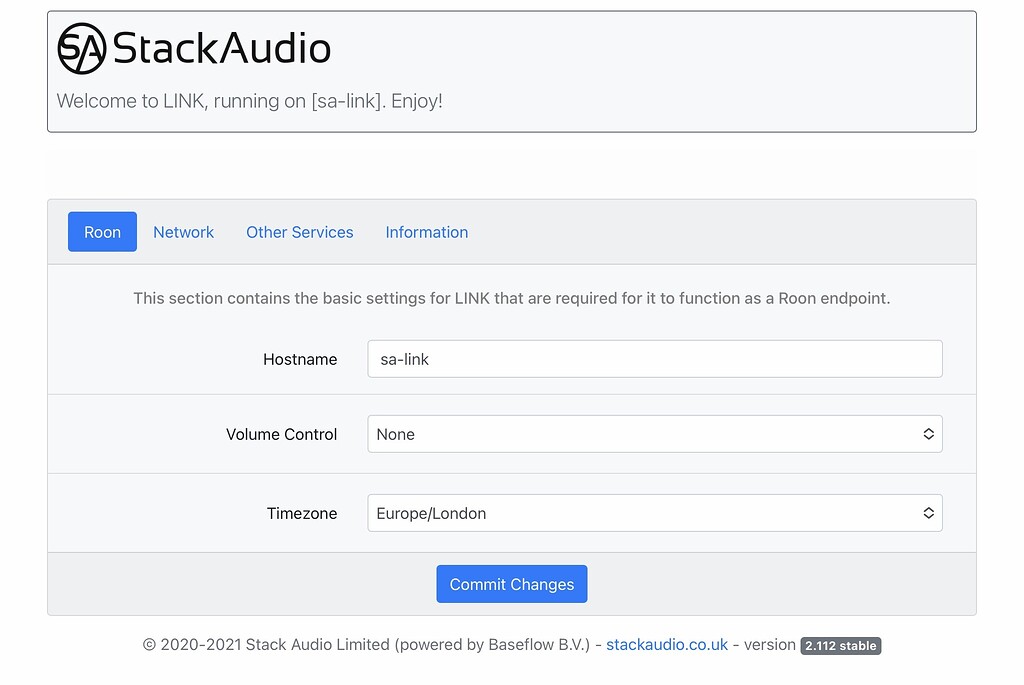1024x685 pixels.
Task: Click the StackAudio header banner
Action: (x=512, y=70)
